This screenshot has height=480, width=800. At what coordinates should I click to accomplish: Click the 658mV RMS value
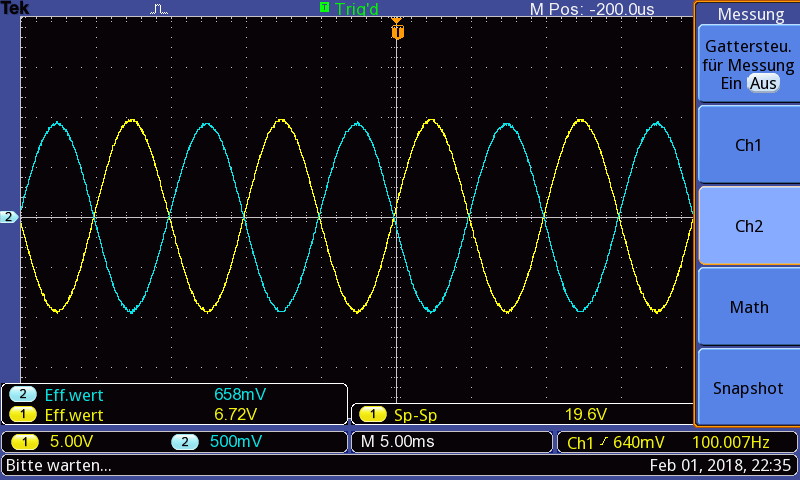240,394
